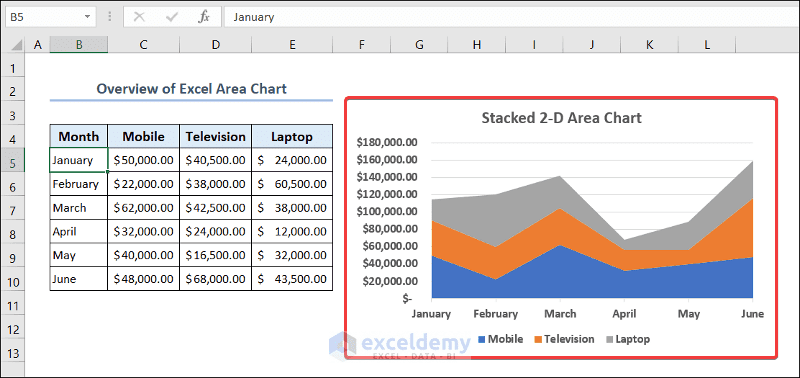This screenshot has width=800, height=378.
Task: Click the March cell in Month column
Action: [79, 208]
